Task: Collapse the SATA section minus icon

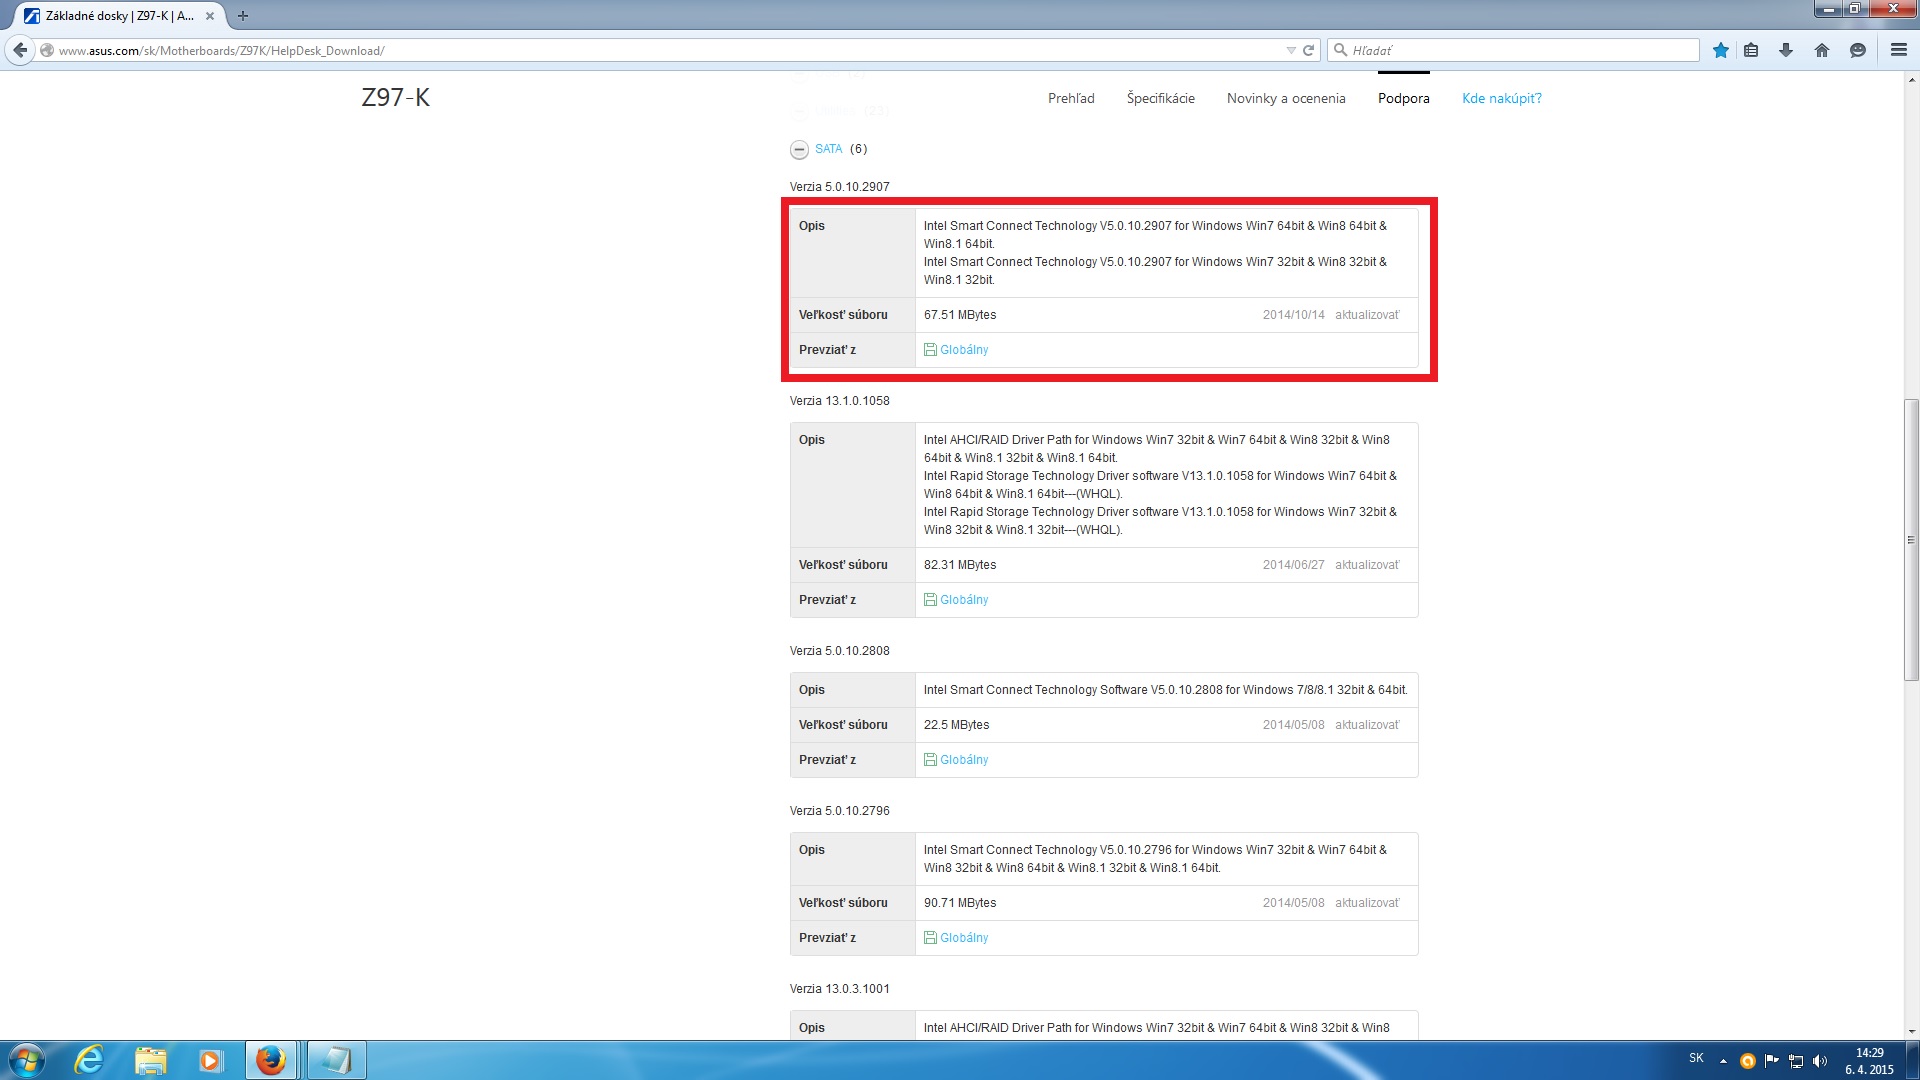Action: tap(799, 150)
